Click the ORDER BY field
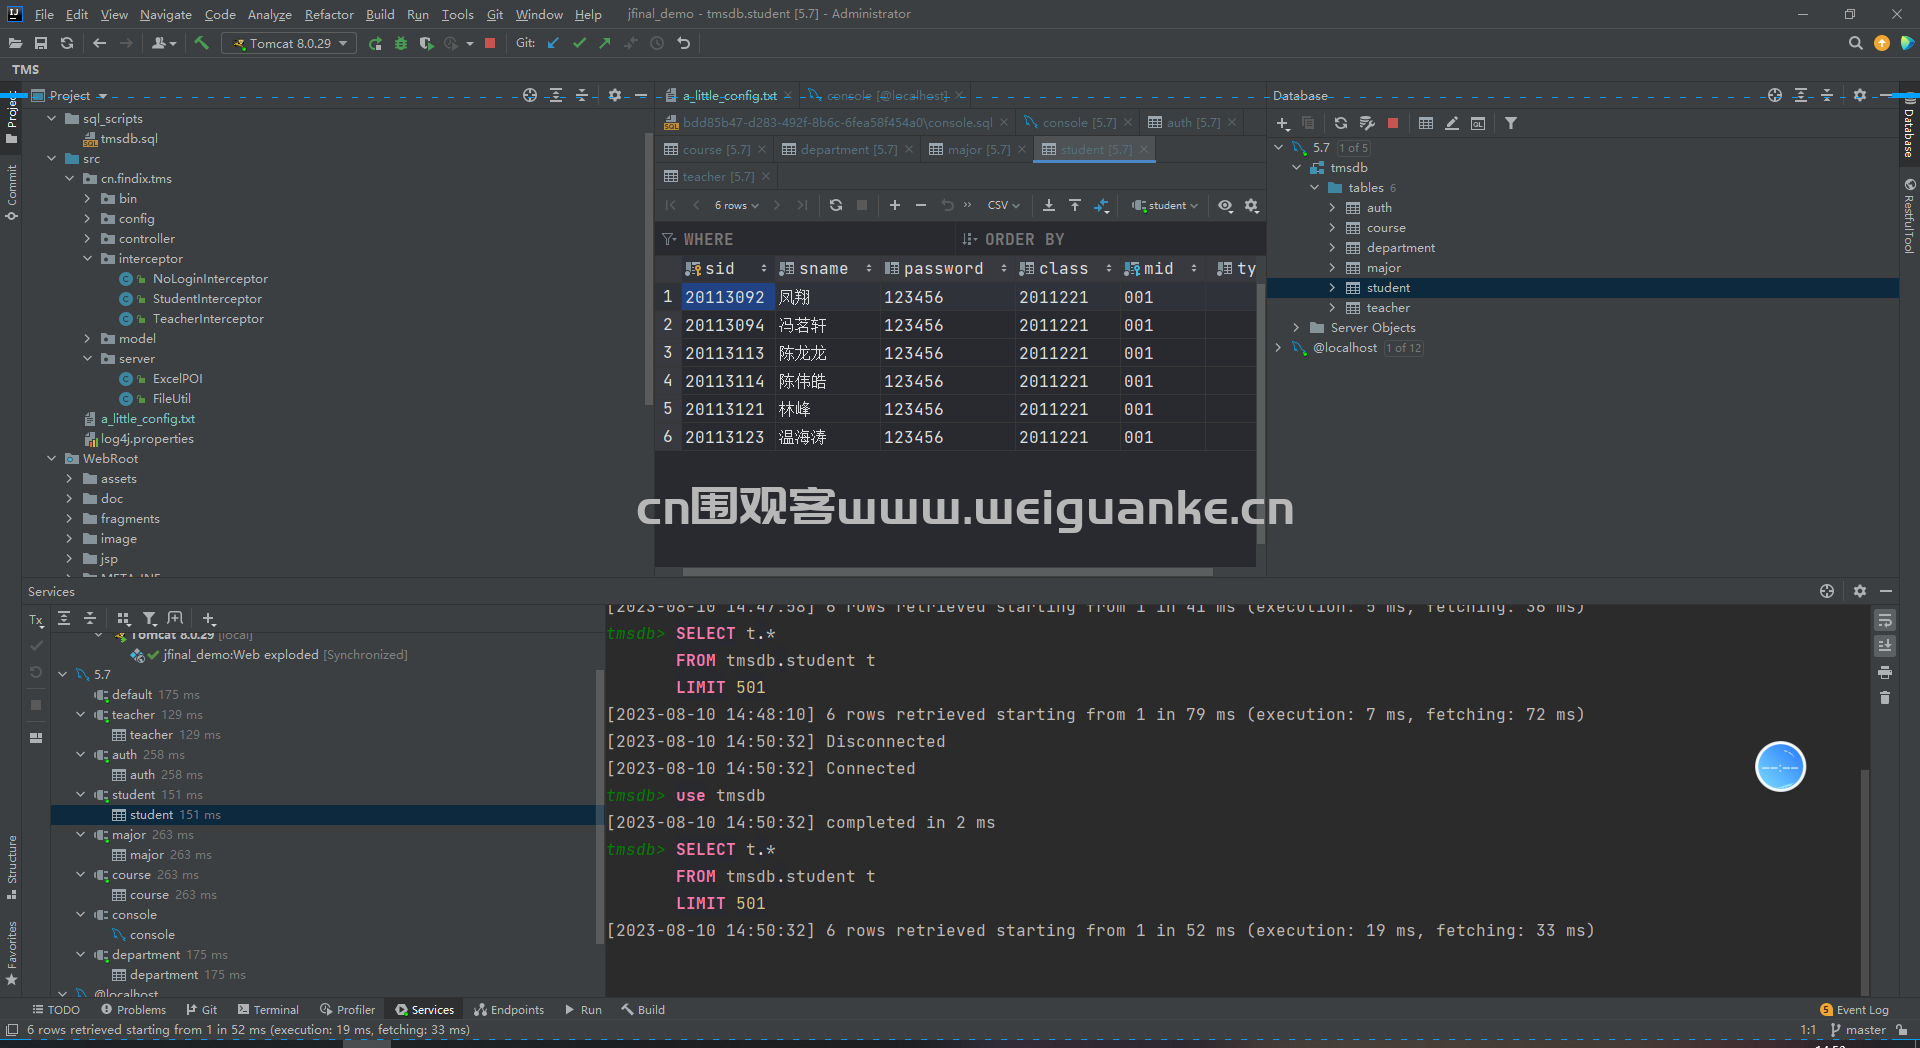This screenshot has width=1920, height=1048. (x=1109, y=240)
